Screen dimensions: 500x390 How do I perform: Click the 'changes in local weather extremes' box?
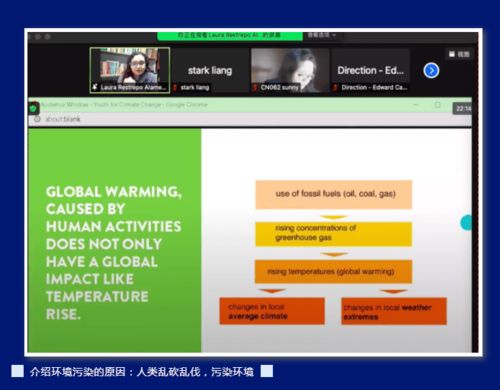(394, 311)
